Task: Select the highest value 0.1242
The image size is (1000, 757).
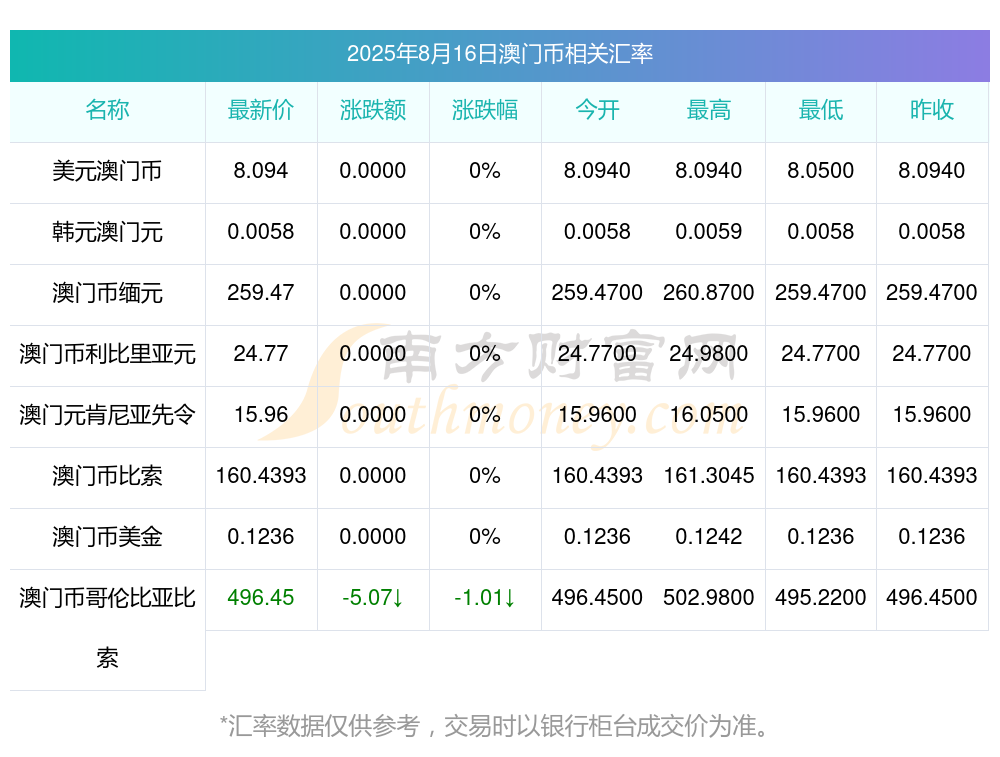Action: pyautogui.click(x=709, y=536)
